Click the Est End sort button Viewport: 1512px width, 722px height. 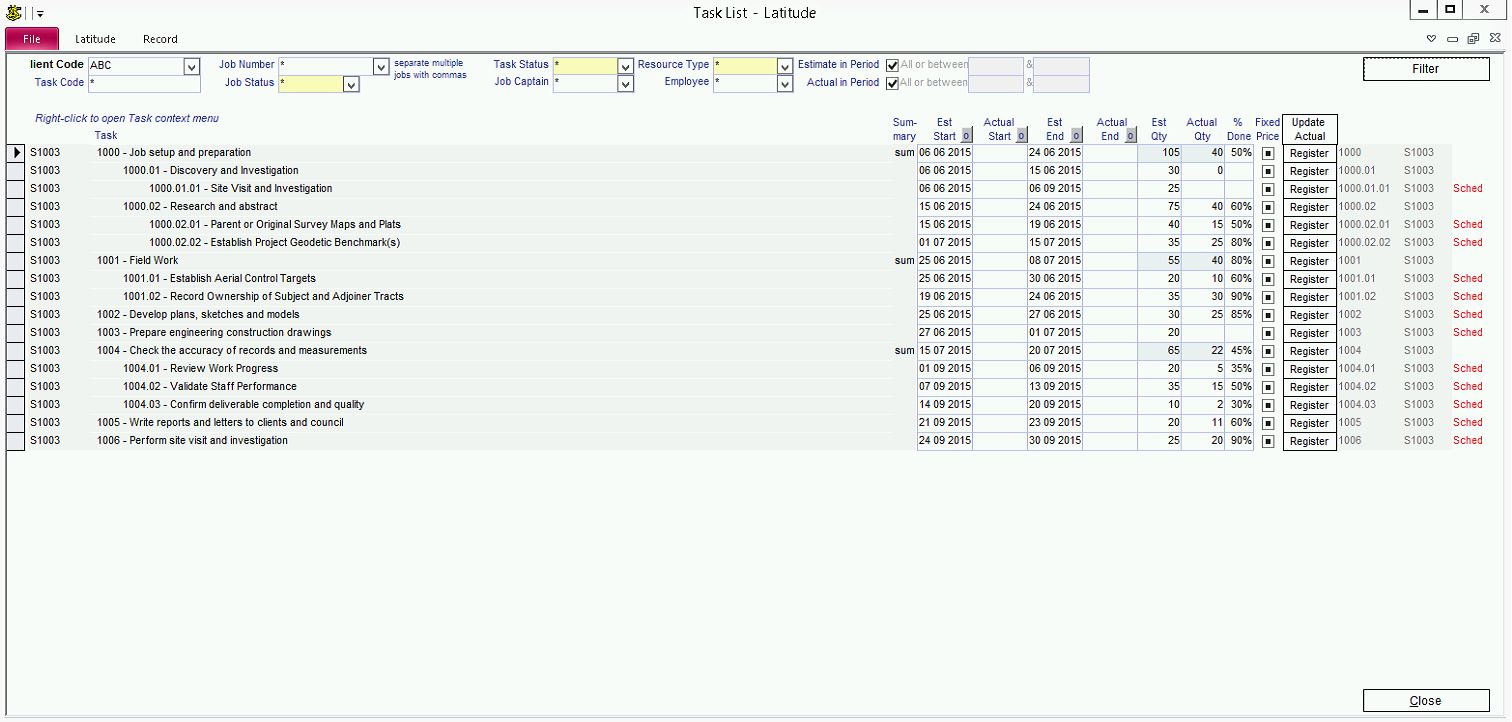1076,136
